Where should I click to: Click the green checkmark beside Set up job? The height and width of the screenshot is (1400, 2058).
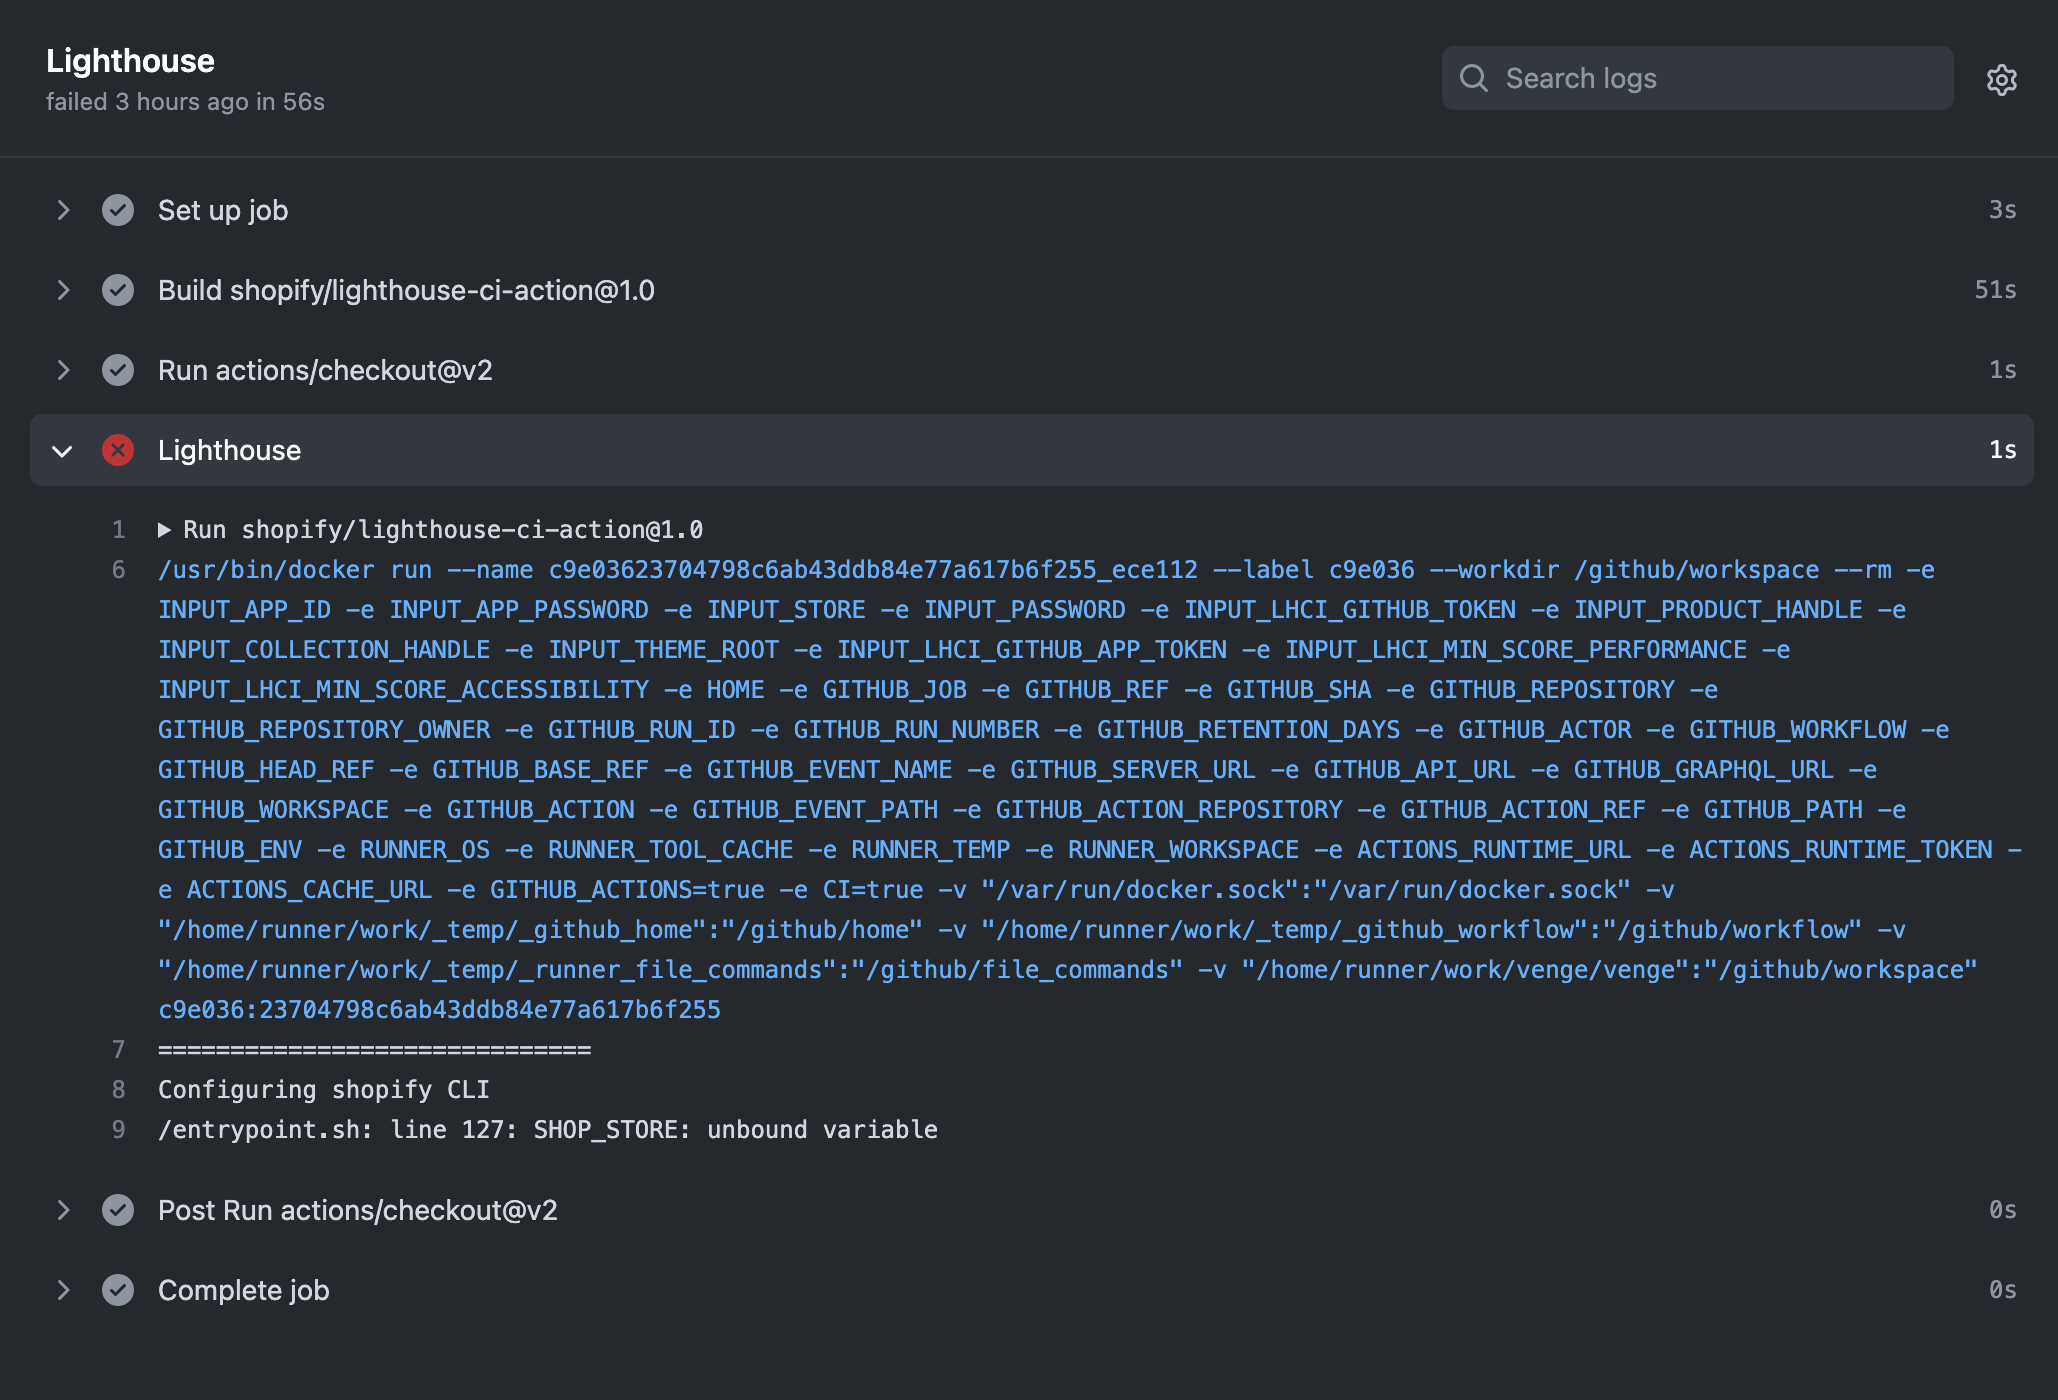[118, 210]
